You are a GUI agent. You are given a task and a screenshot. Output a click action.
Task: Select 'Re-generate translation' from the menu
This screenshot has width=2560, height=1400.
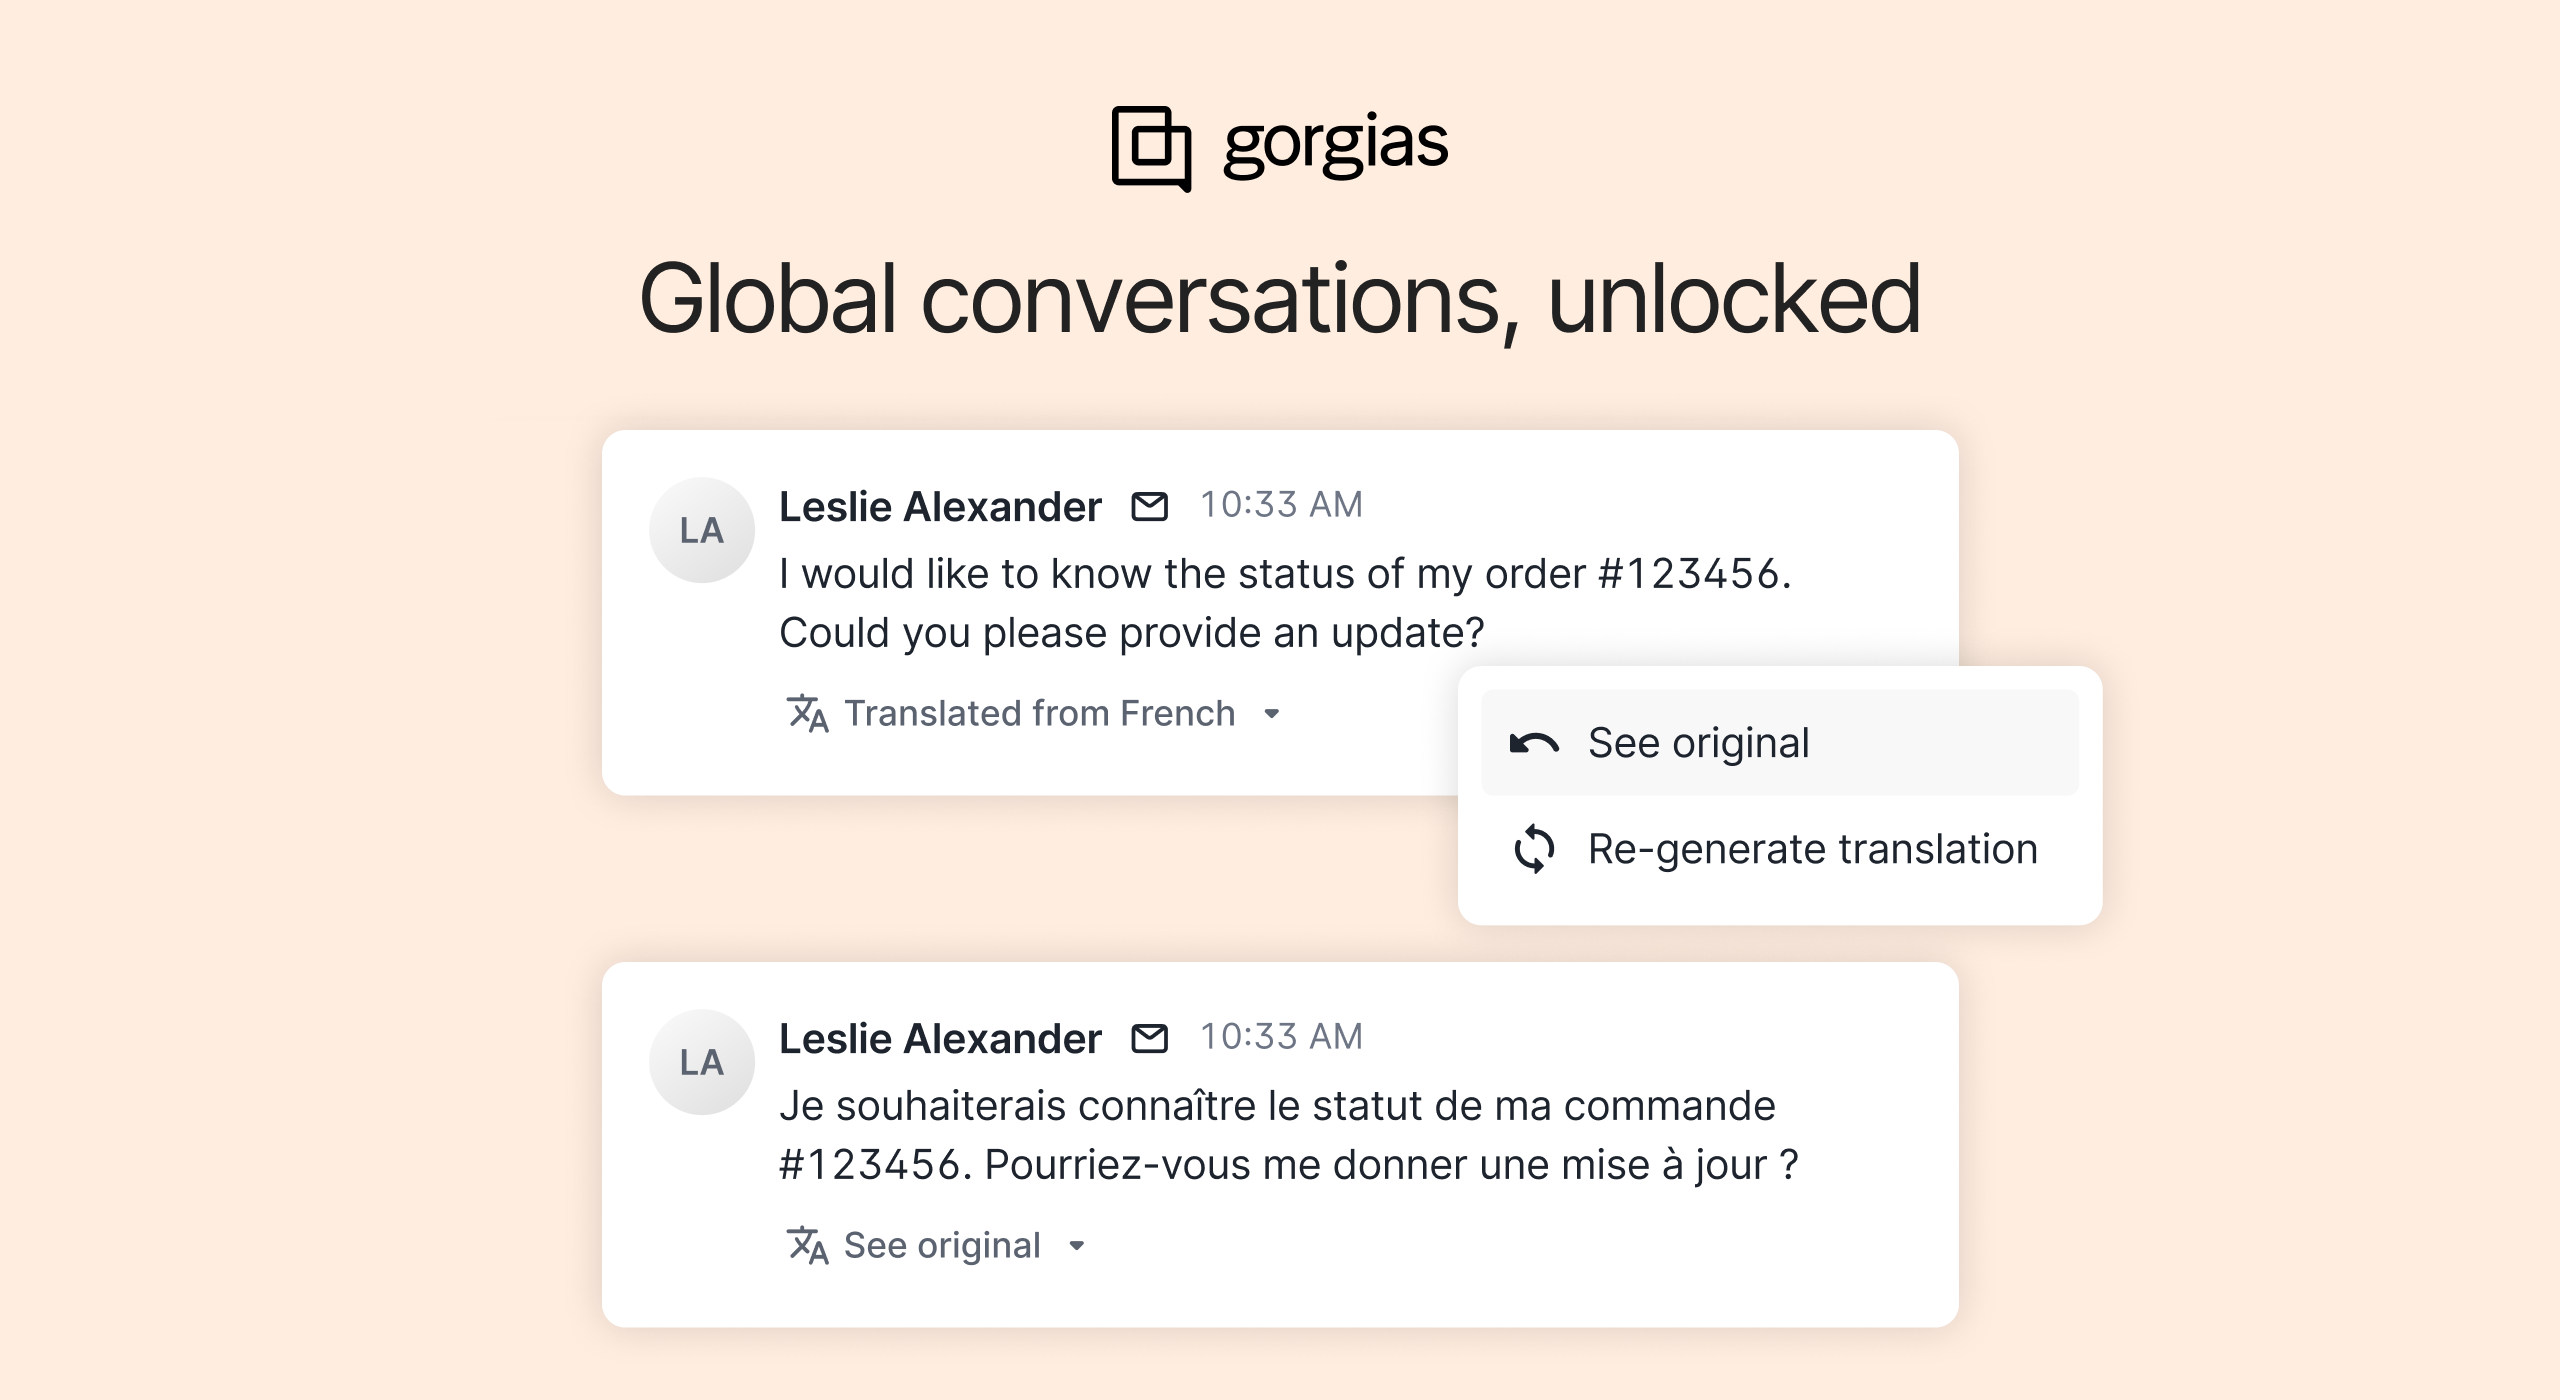1811,847
